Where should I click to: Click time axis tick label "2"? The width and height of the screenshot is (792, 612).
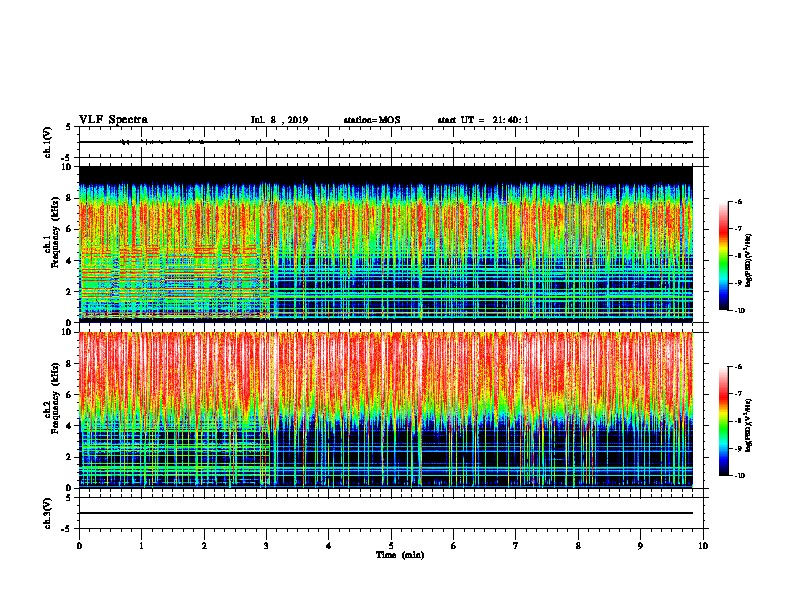click(x=204, y=546)
